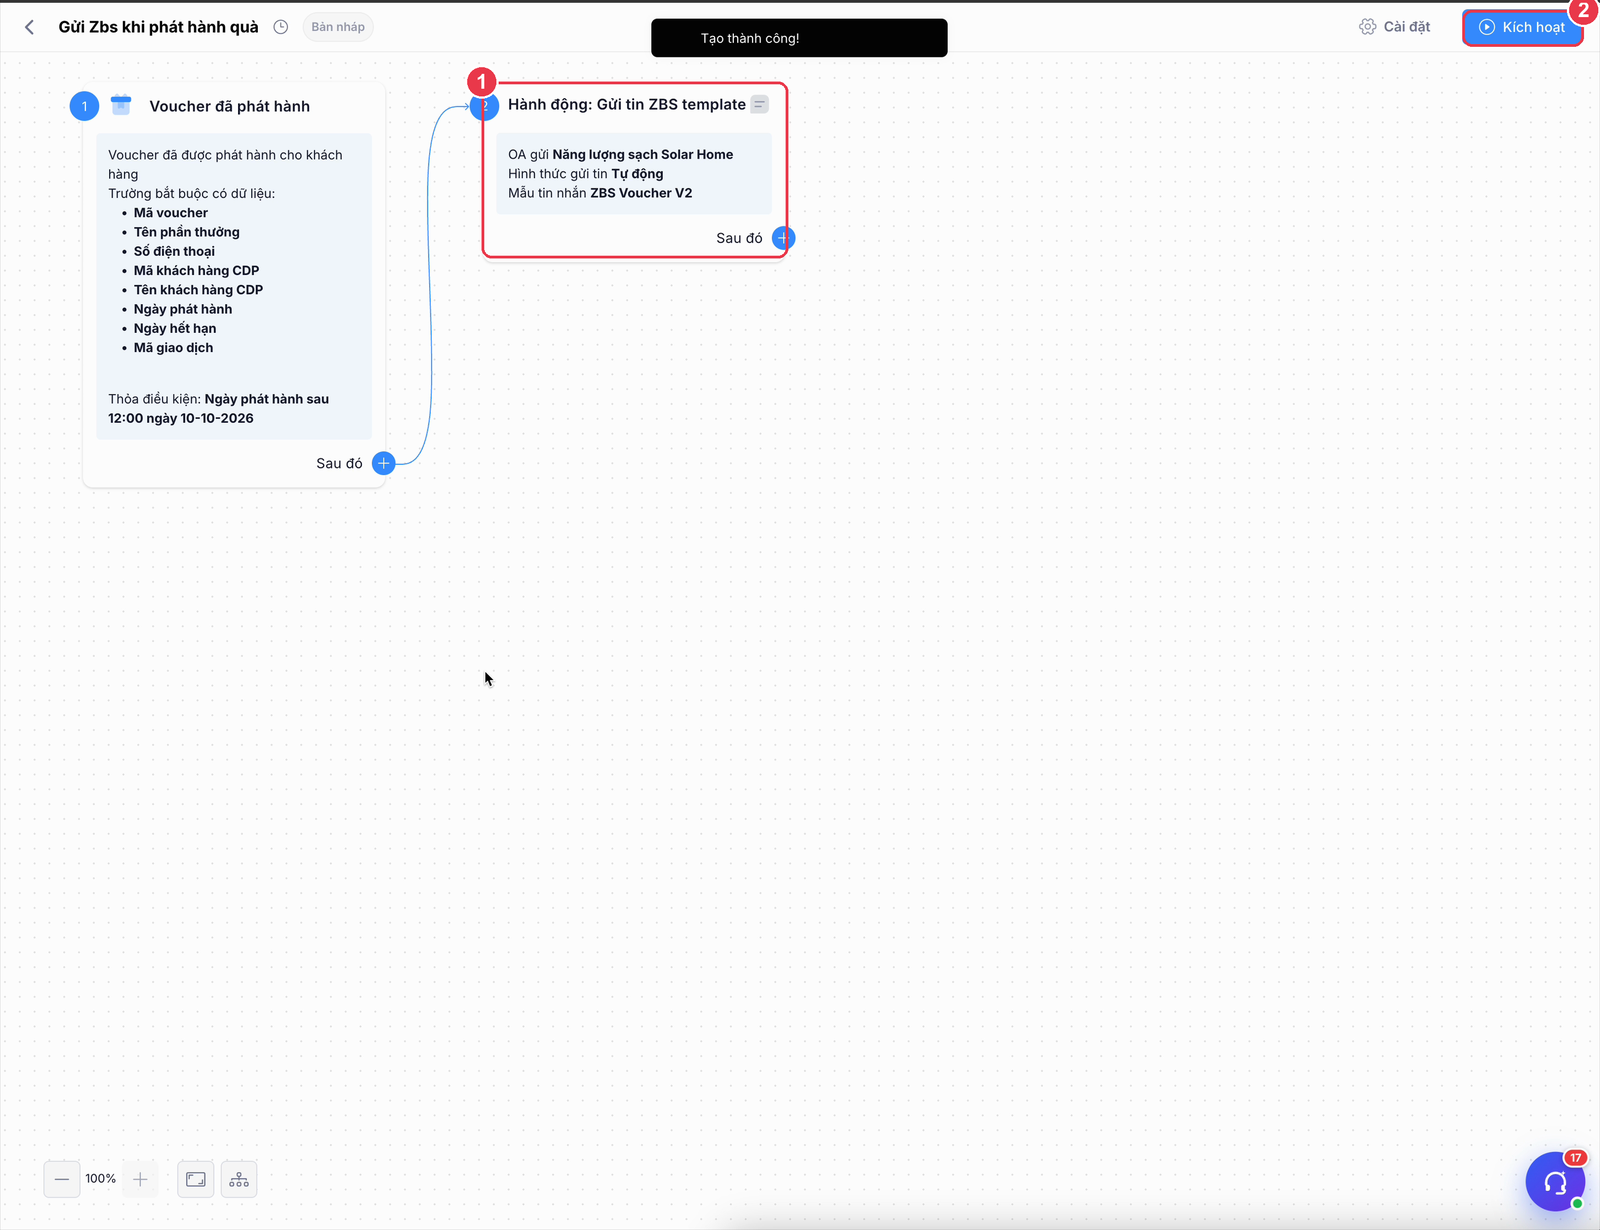This screenshot has width=1600, height=1230.
Task: Click the voucher gift box icon
Action: pos(121,104)
